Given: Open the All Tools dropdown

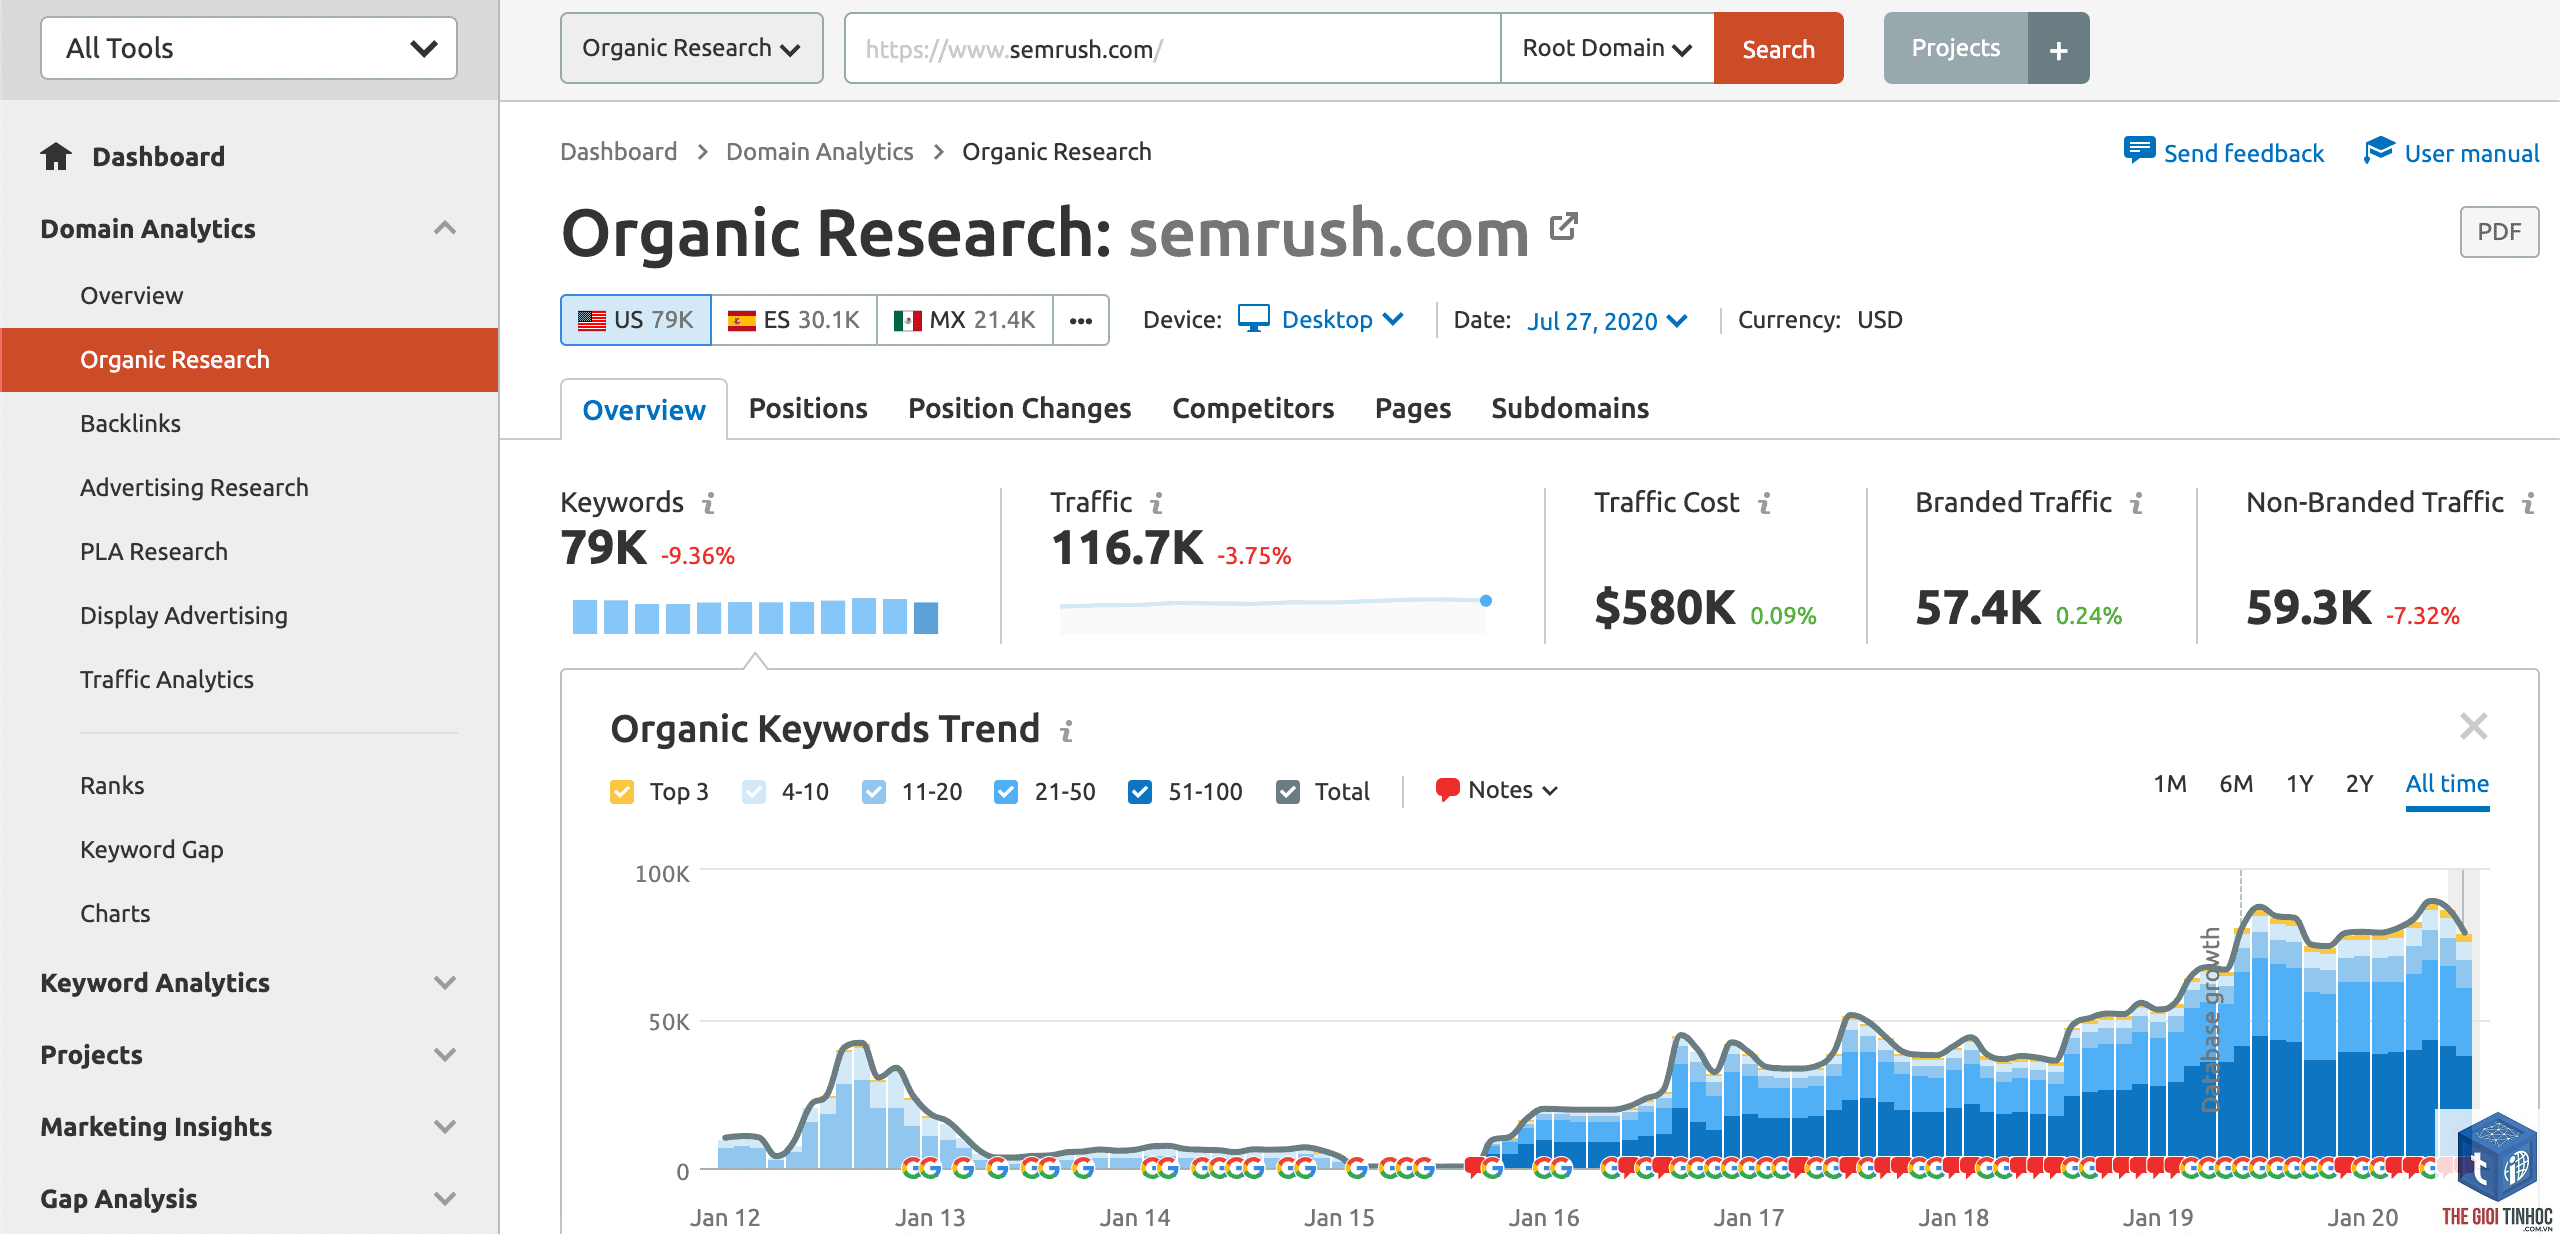Looking at the screenshot, I should pos(249,48).
